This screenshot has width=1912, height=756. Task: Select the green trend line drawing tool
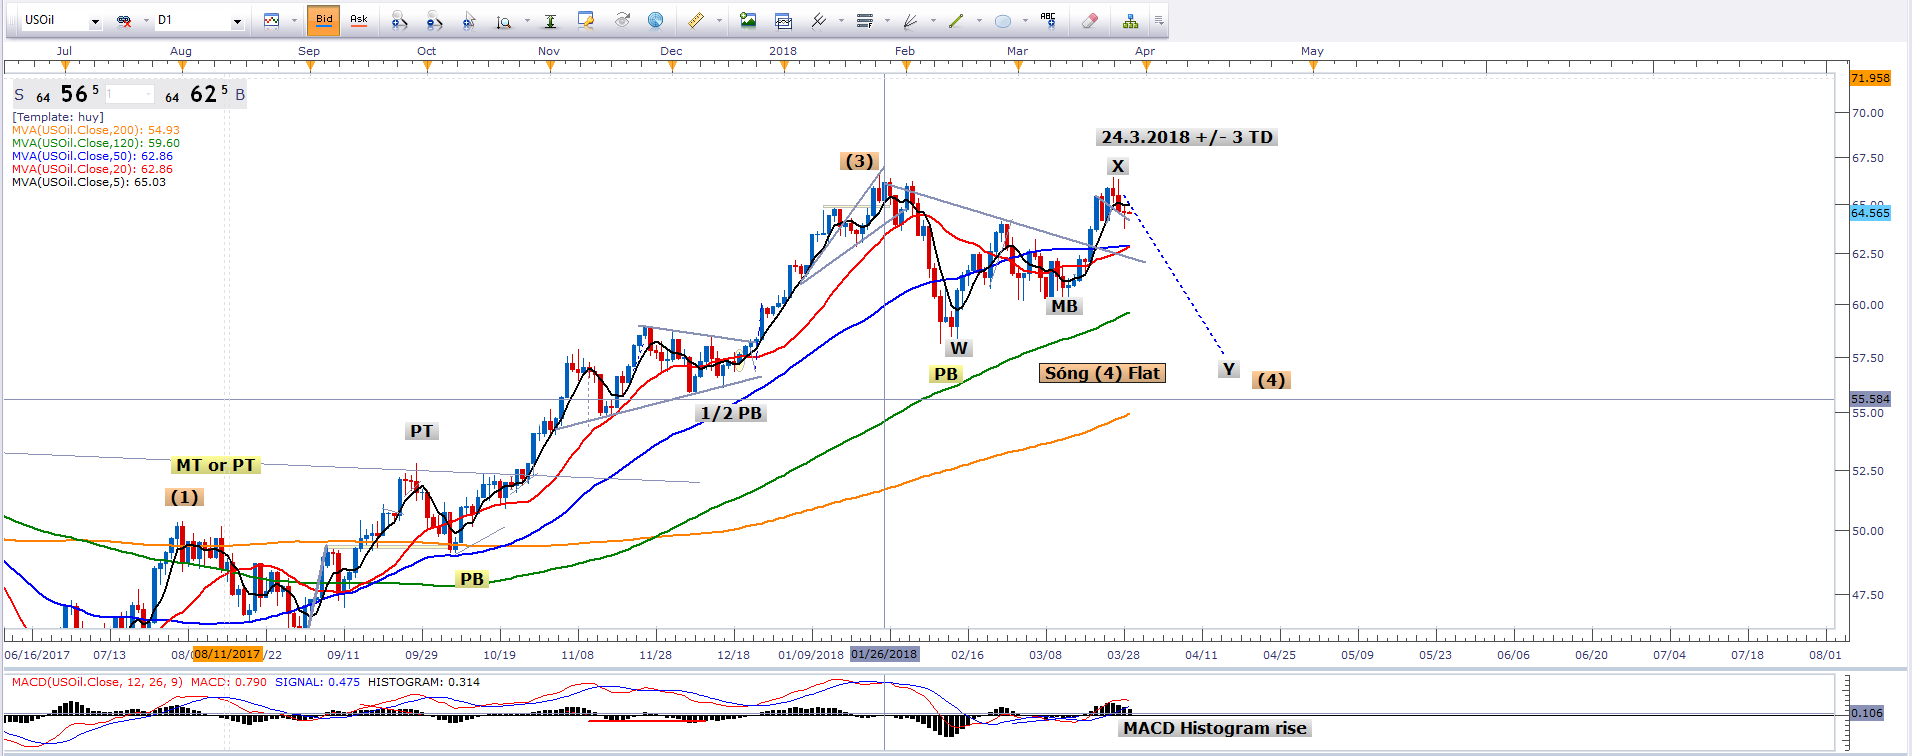[x=956, y=20]
